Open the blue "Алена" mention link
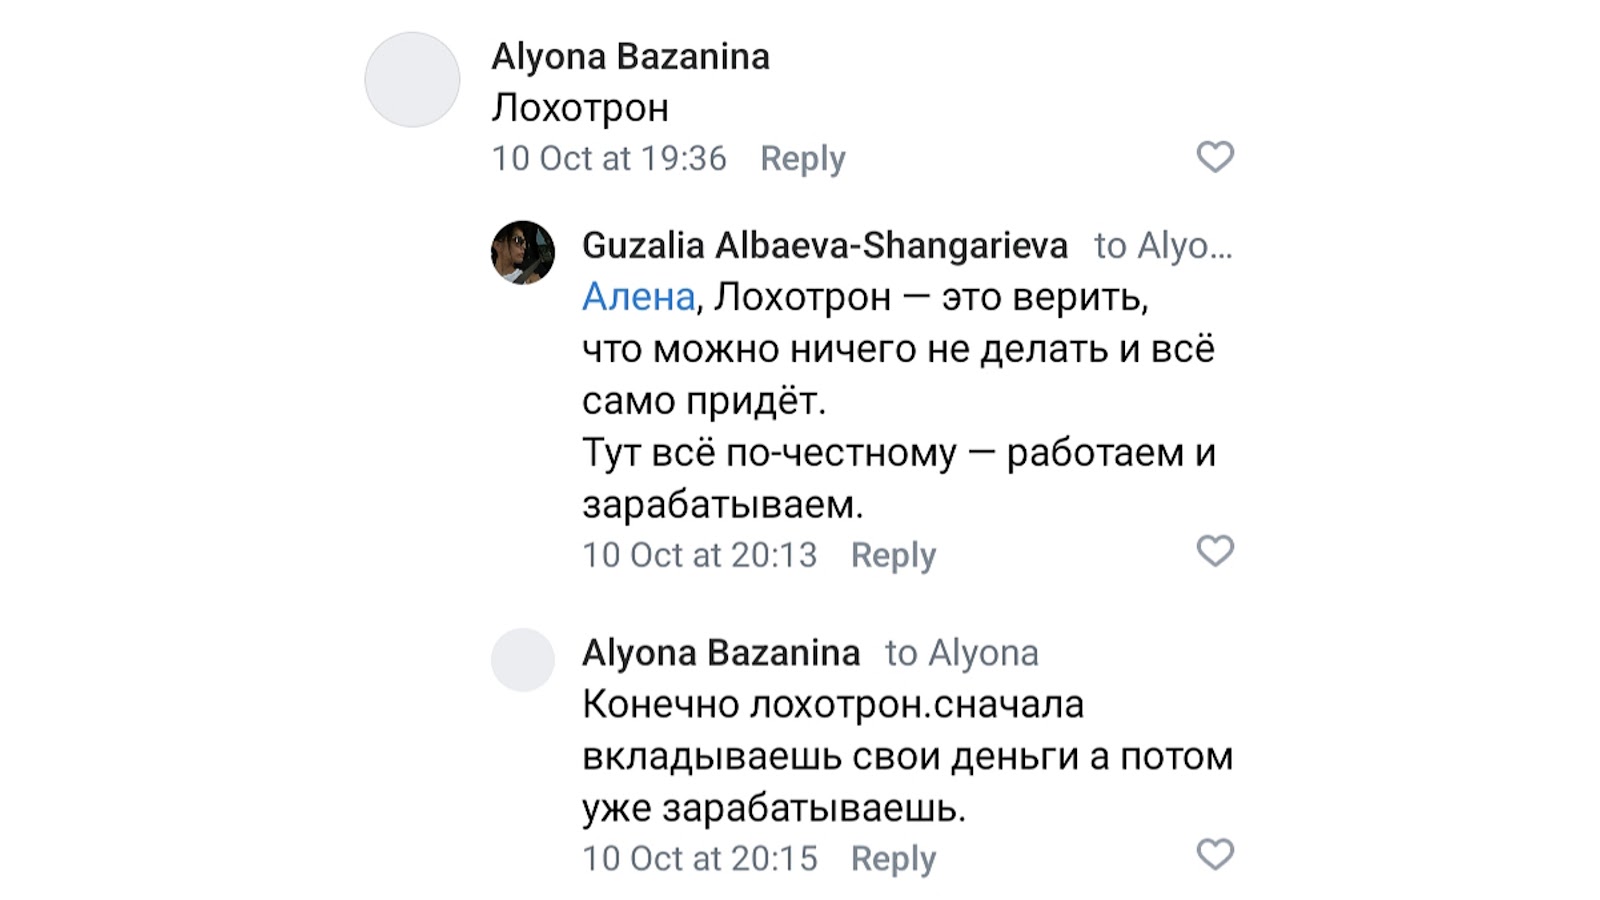Image resolution: width=1600 pixels, height=900 pixels. (x=638, y=297)
